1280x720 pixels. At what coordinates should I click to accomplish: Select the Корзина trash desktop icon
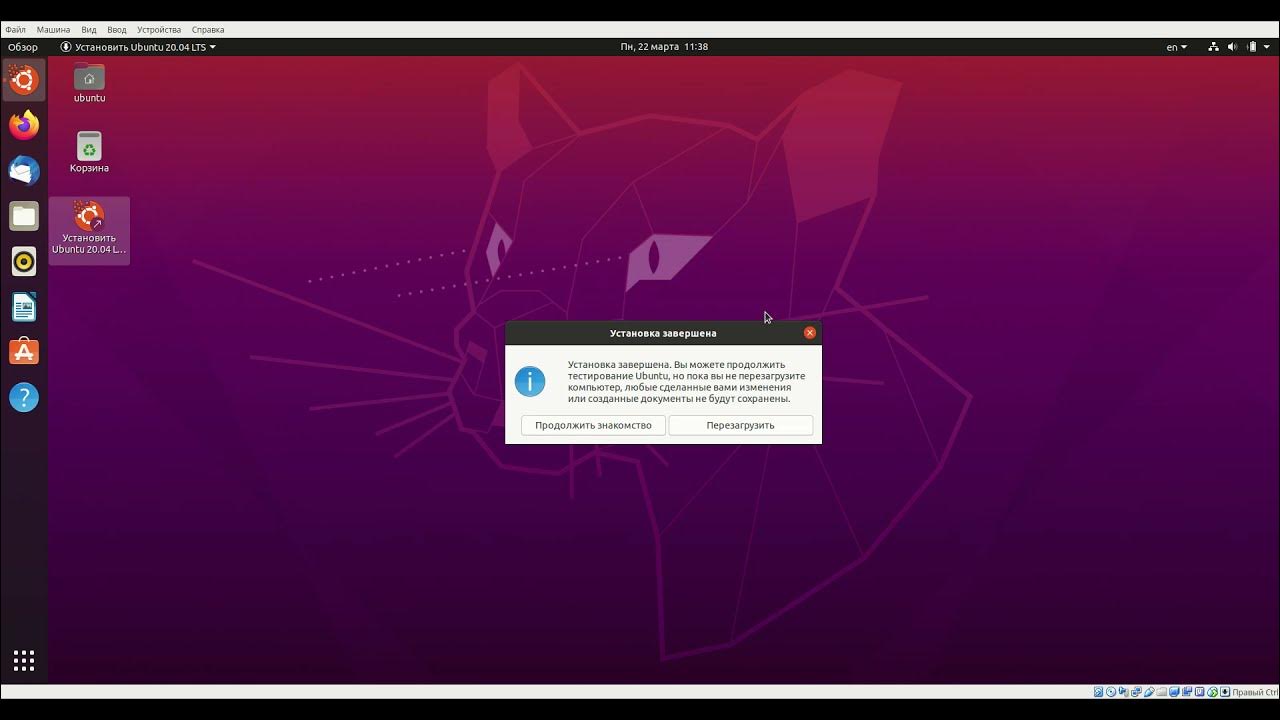coord(89,152)
